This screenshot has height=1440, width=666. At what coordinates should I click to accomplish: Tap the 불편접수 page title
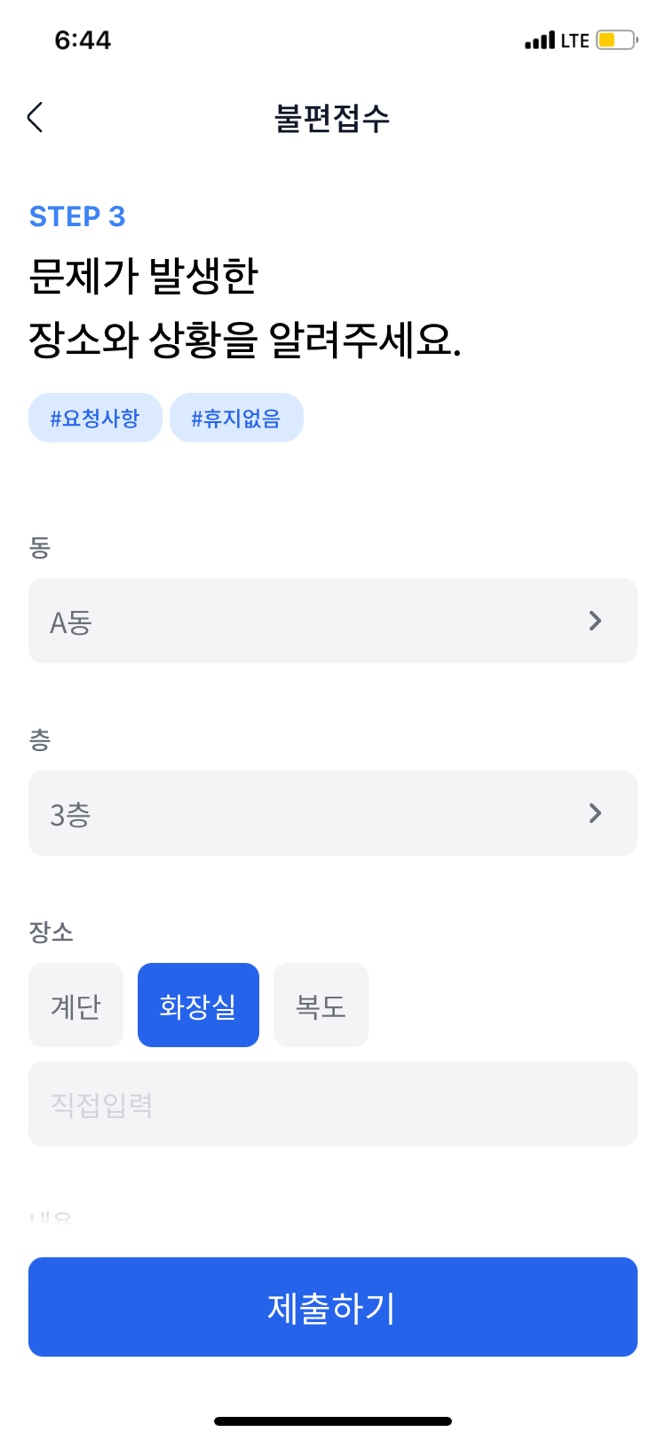(332, 118)
